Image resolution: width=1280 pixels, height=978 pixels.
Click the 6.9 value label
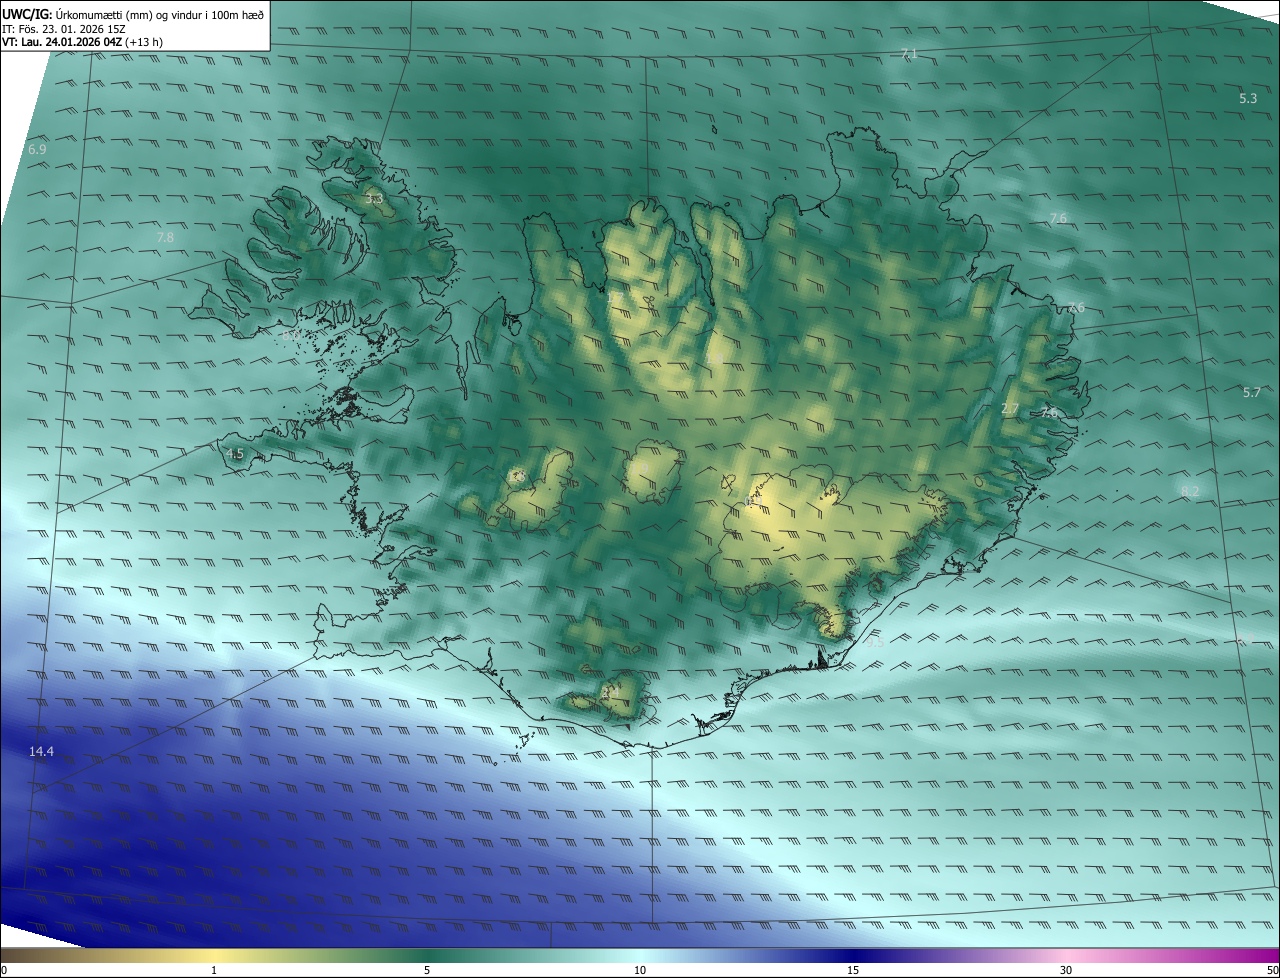[x=37, y=149]
